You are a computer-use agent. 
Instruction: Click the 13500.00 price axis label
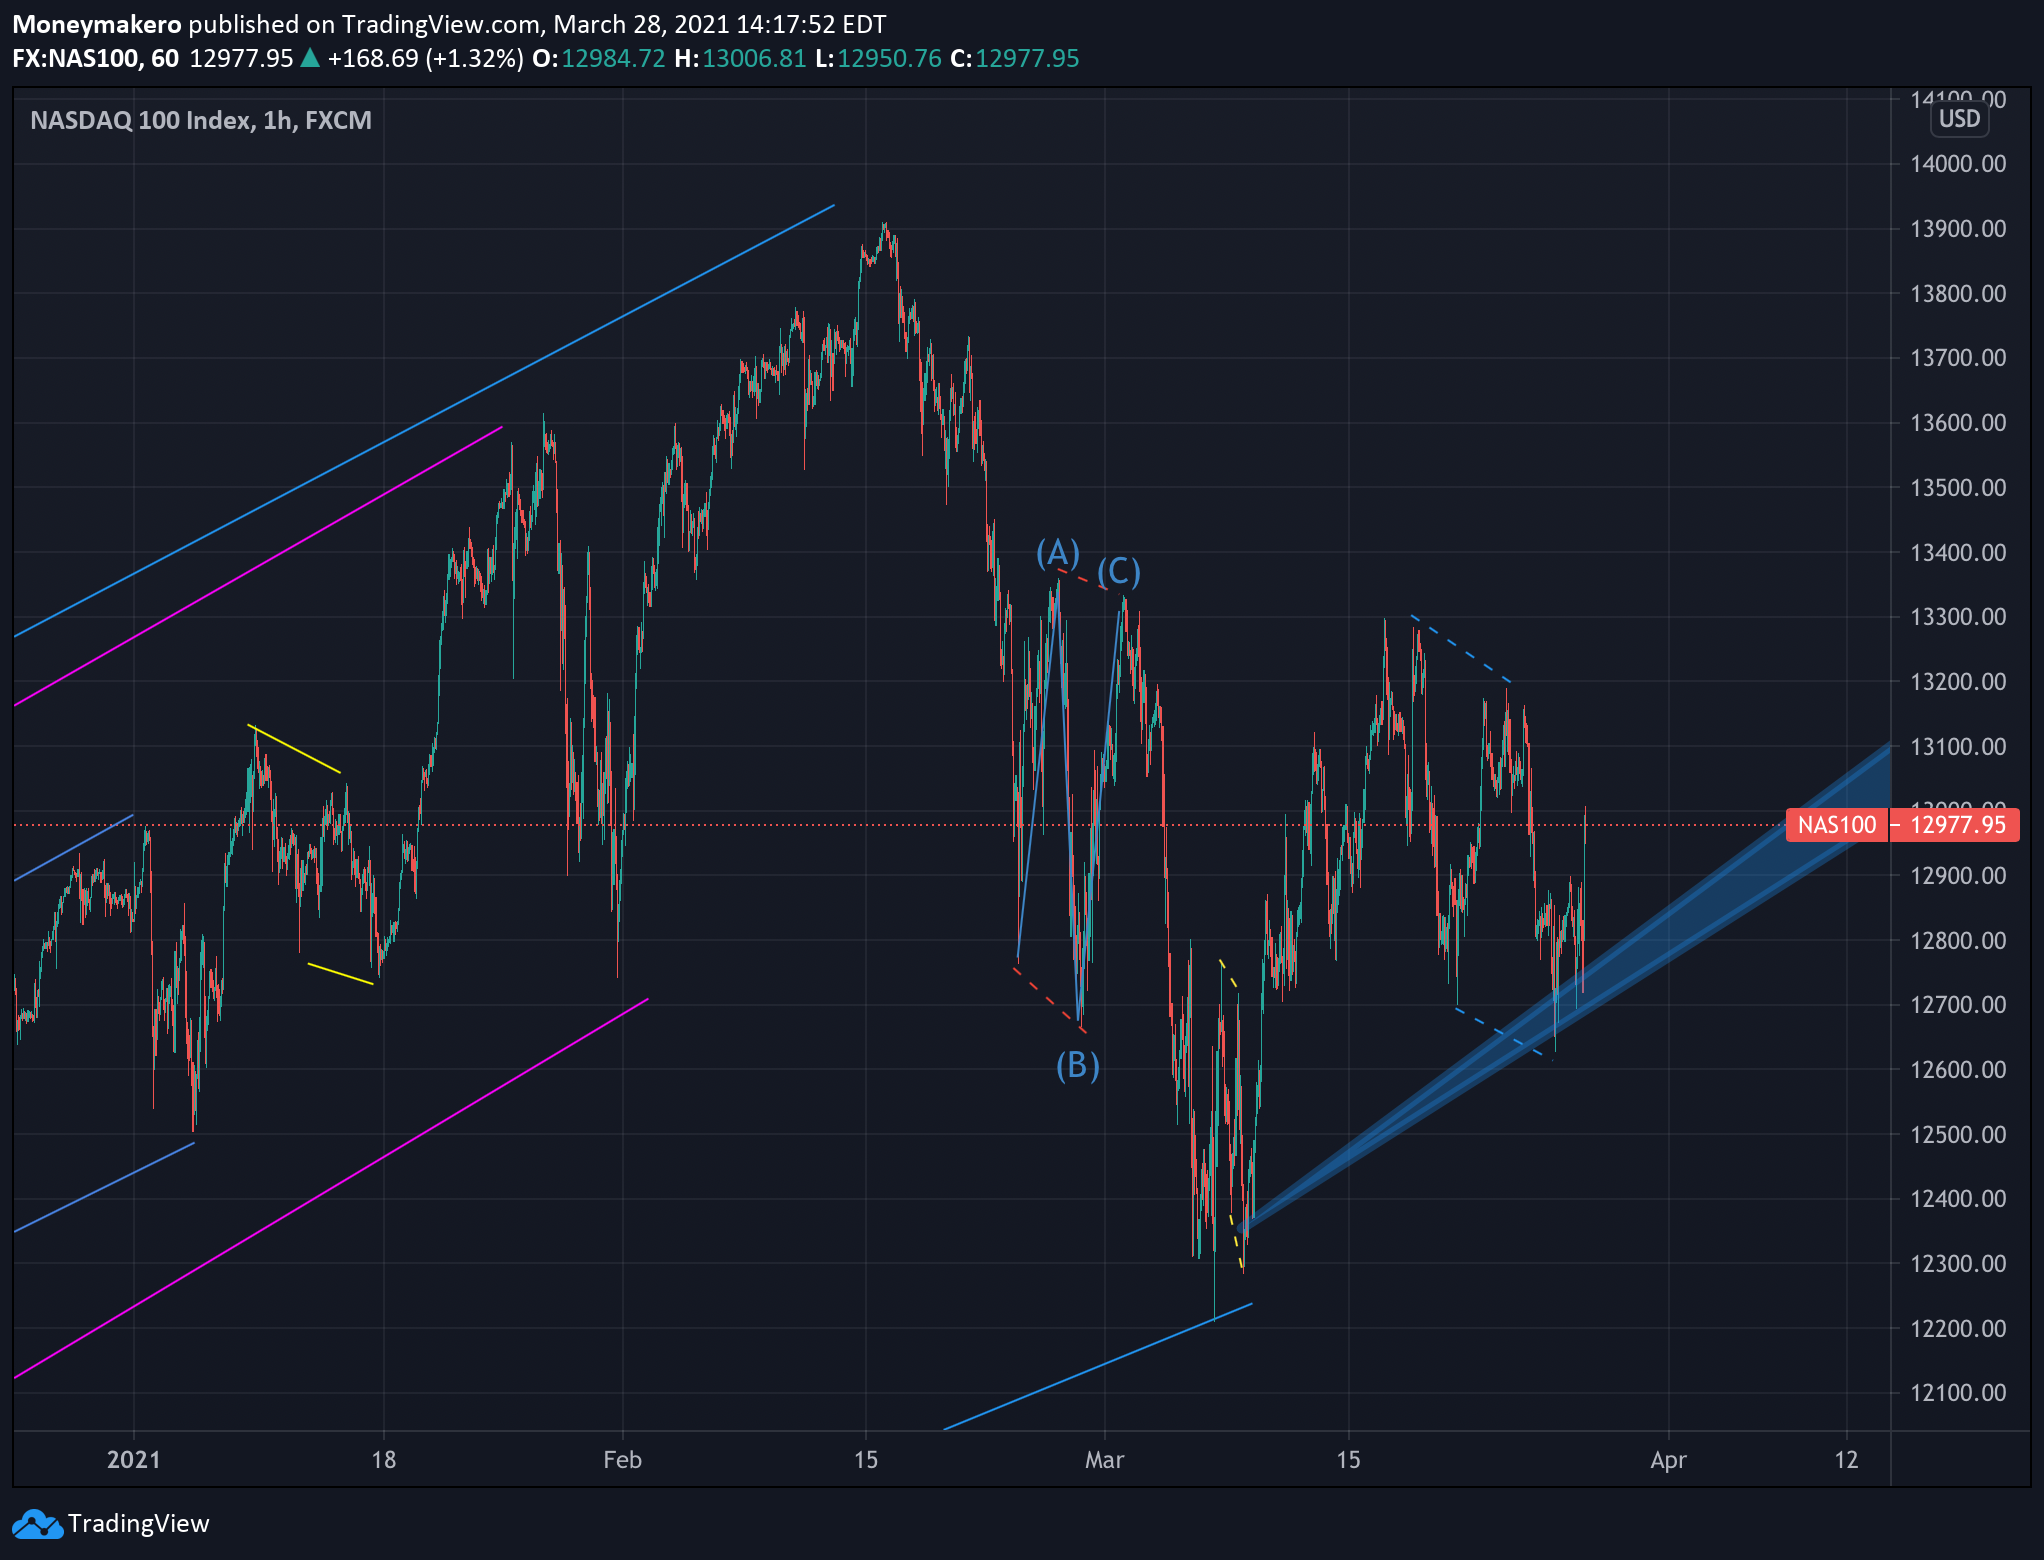pos(1958,488)
